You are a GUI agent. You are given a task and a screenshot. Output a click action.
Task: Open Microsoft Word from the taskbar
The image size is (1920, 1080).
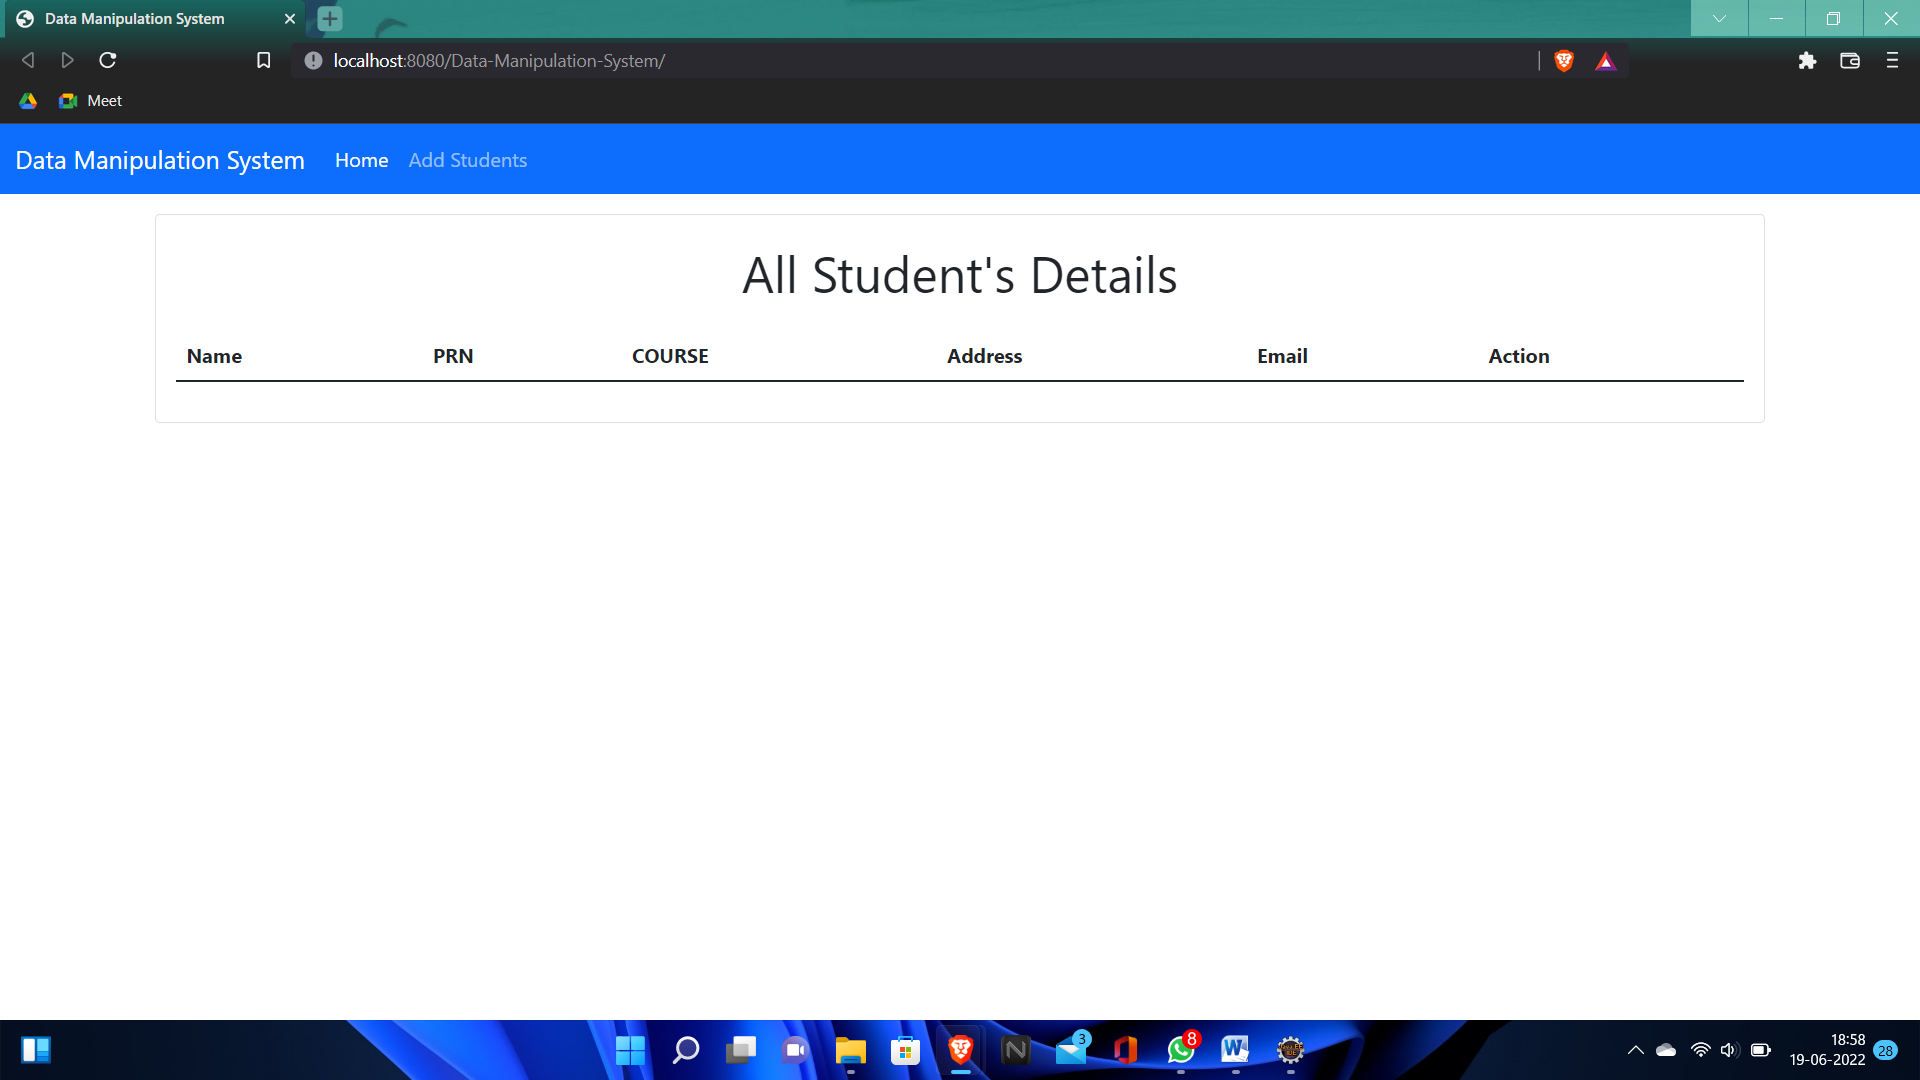click(x=1235, y=1050)
